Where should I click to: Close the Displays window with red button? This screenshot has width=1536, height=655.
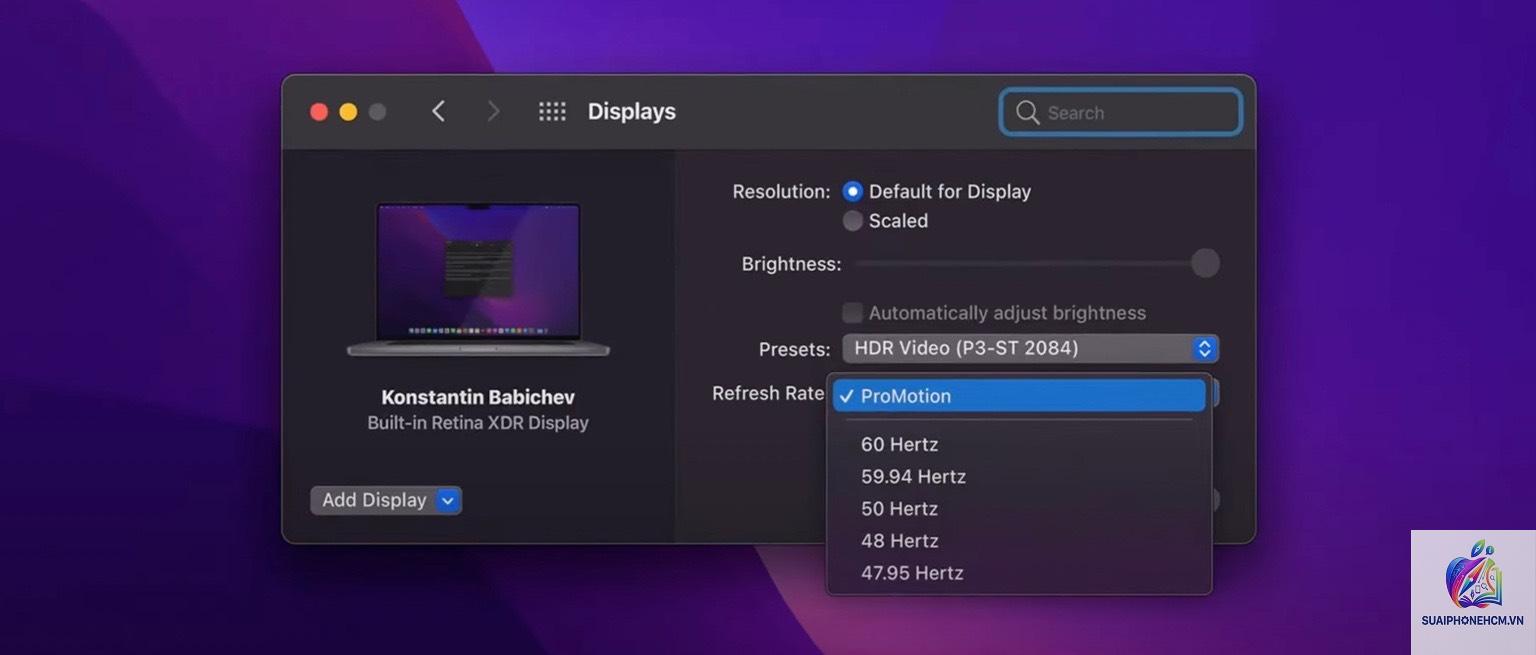(x=319, y=112)
